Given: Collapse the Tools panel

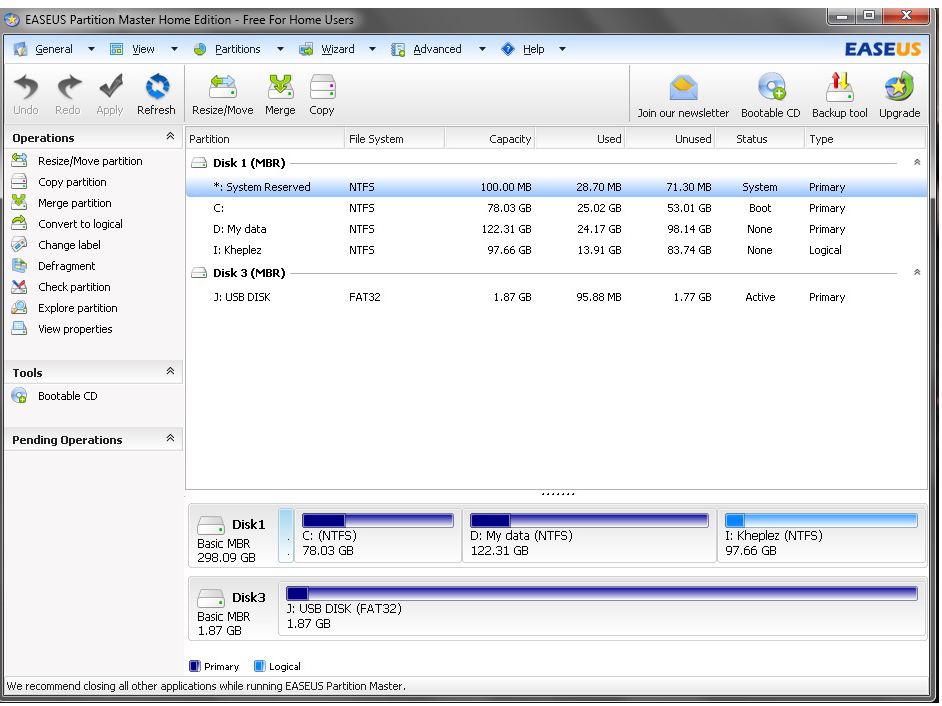Looking at the screenshot, I should click(x=171, y=371).
